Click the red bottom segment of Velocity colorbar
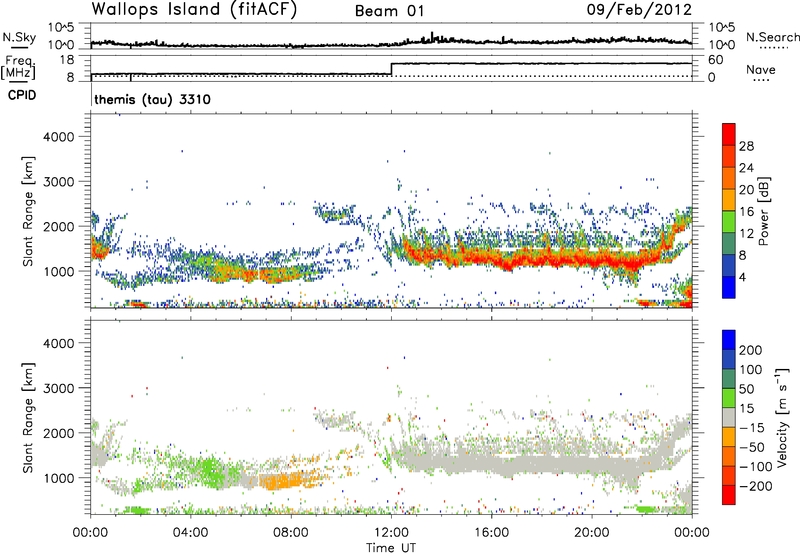The width and height of the screenshot is (800, 554). [x=729, y=495]
